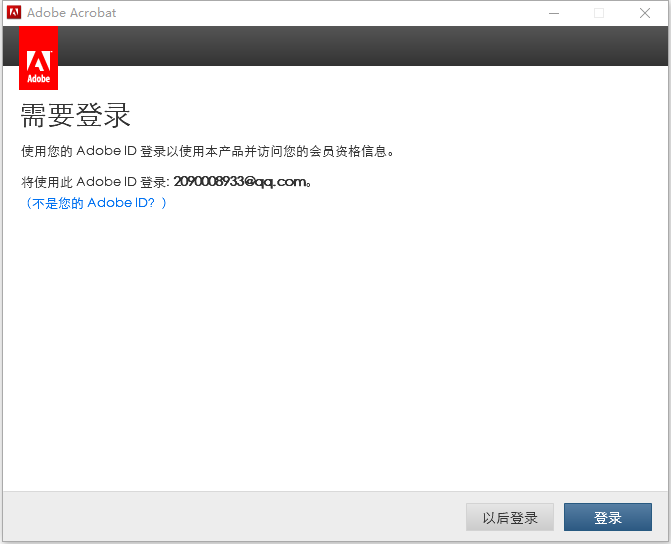Select the 2090008933@qq.com email text
Viewport: 671px width, 544px height.
pyautogui.click(x=240, y=182)
